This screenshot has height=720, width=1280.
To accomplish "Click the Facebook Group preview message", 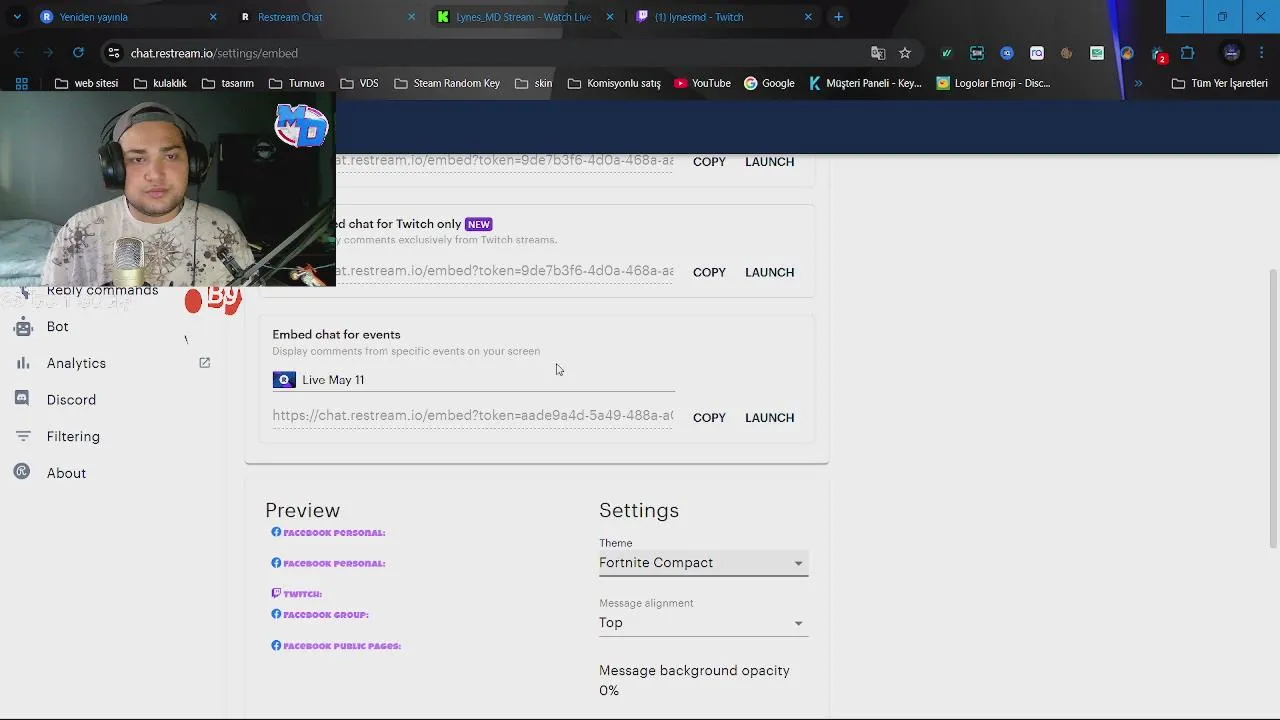I will (320, 615).
